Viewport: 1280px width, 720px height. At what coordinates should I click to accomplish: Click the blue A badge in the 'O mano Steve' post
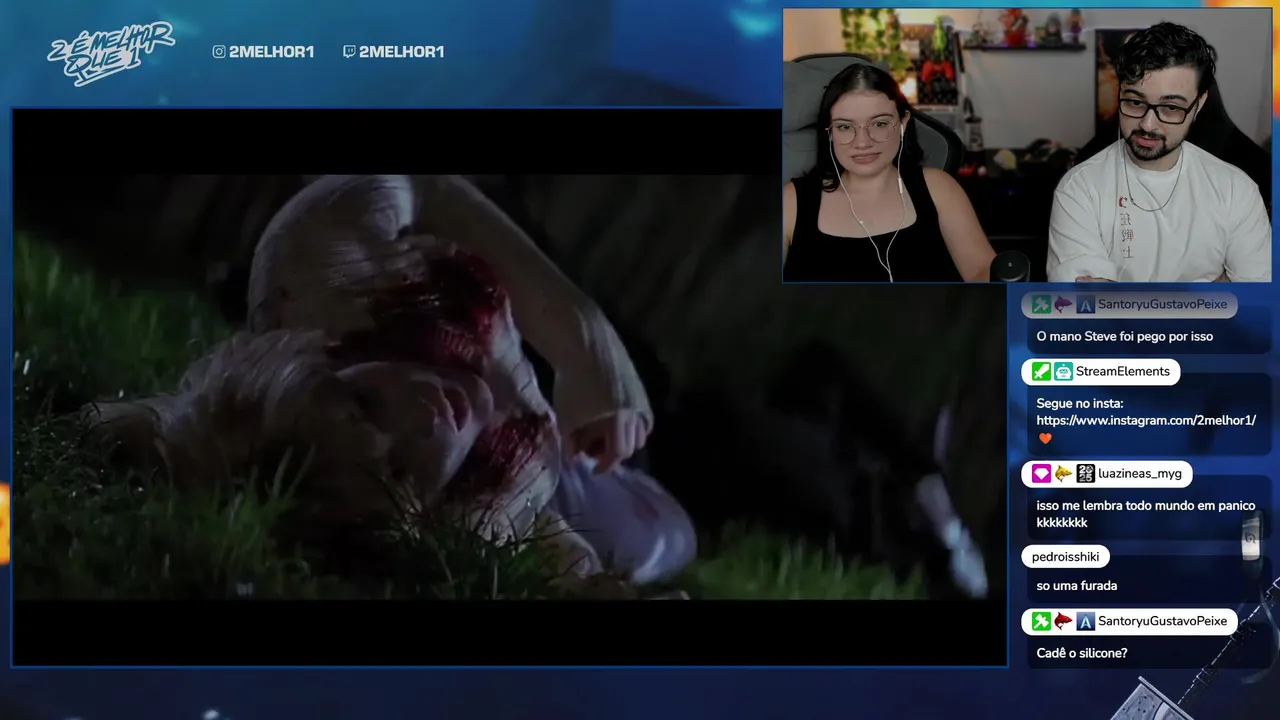click(1085, 305)
